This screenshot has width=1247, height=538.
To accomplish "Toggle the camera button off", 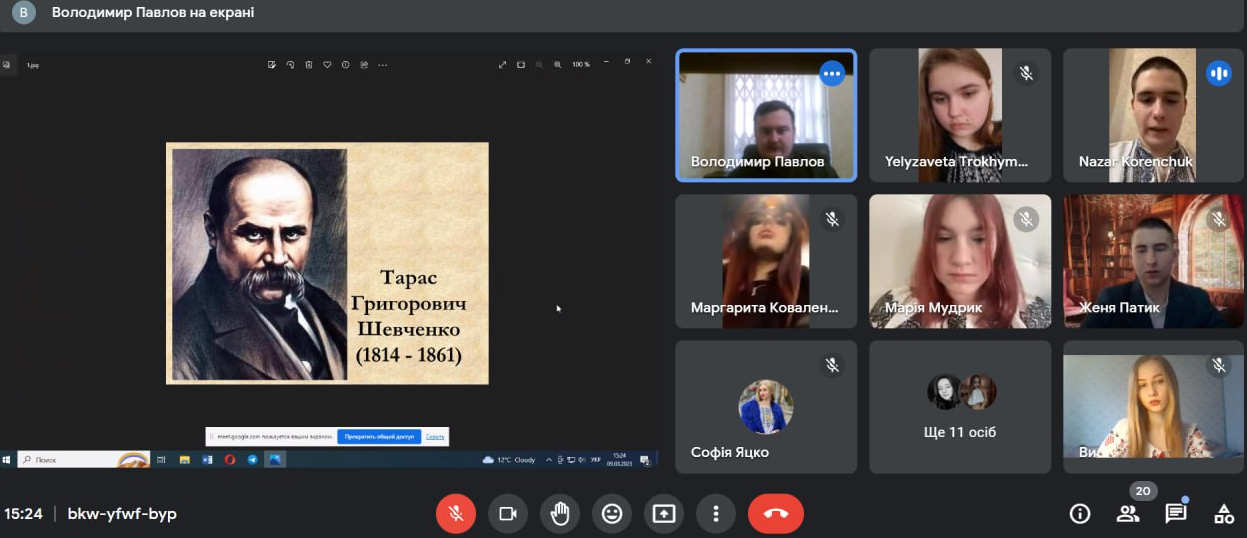I will click(x=508, y=514).
